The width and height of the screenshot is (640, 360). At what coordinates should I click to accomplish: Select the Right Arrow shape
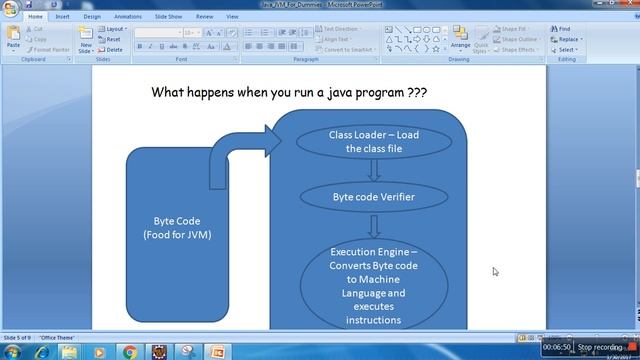coord(417,39)
